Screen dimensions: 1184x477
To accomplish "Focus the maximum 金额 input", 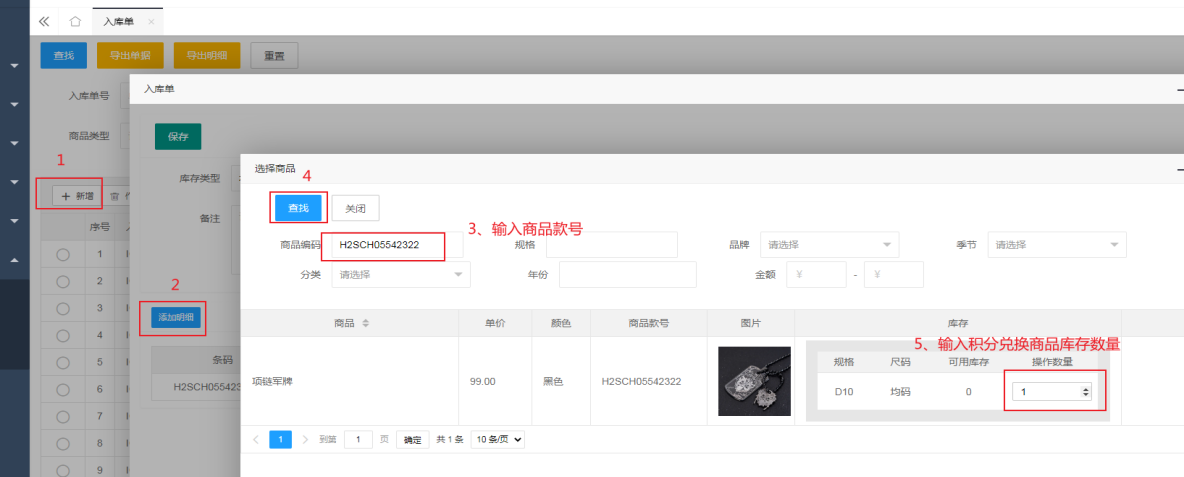I will (x=894, y=275).
